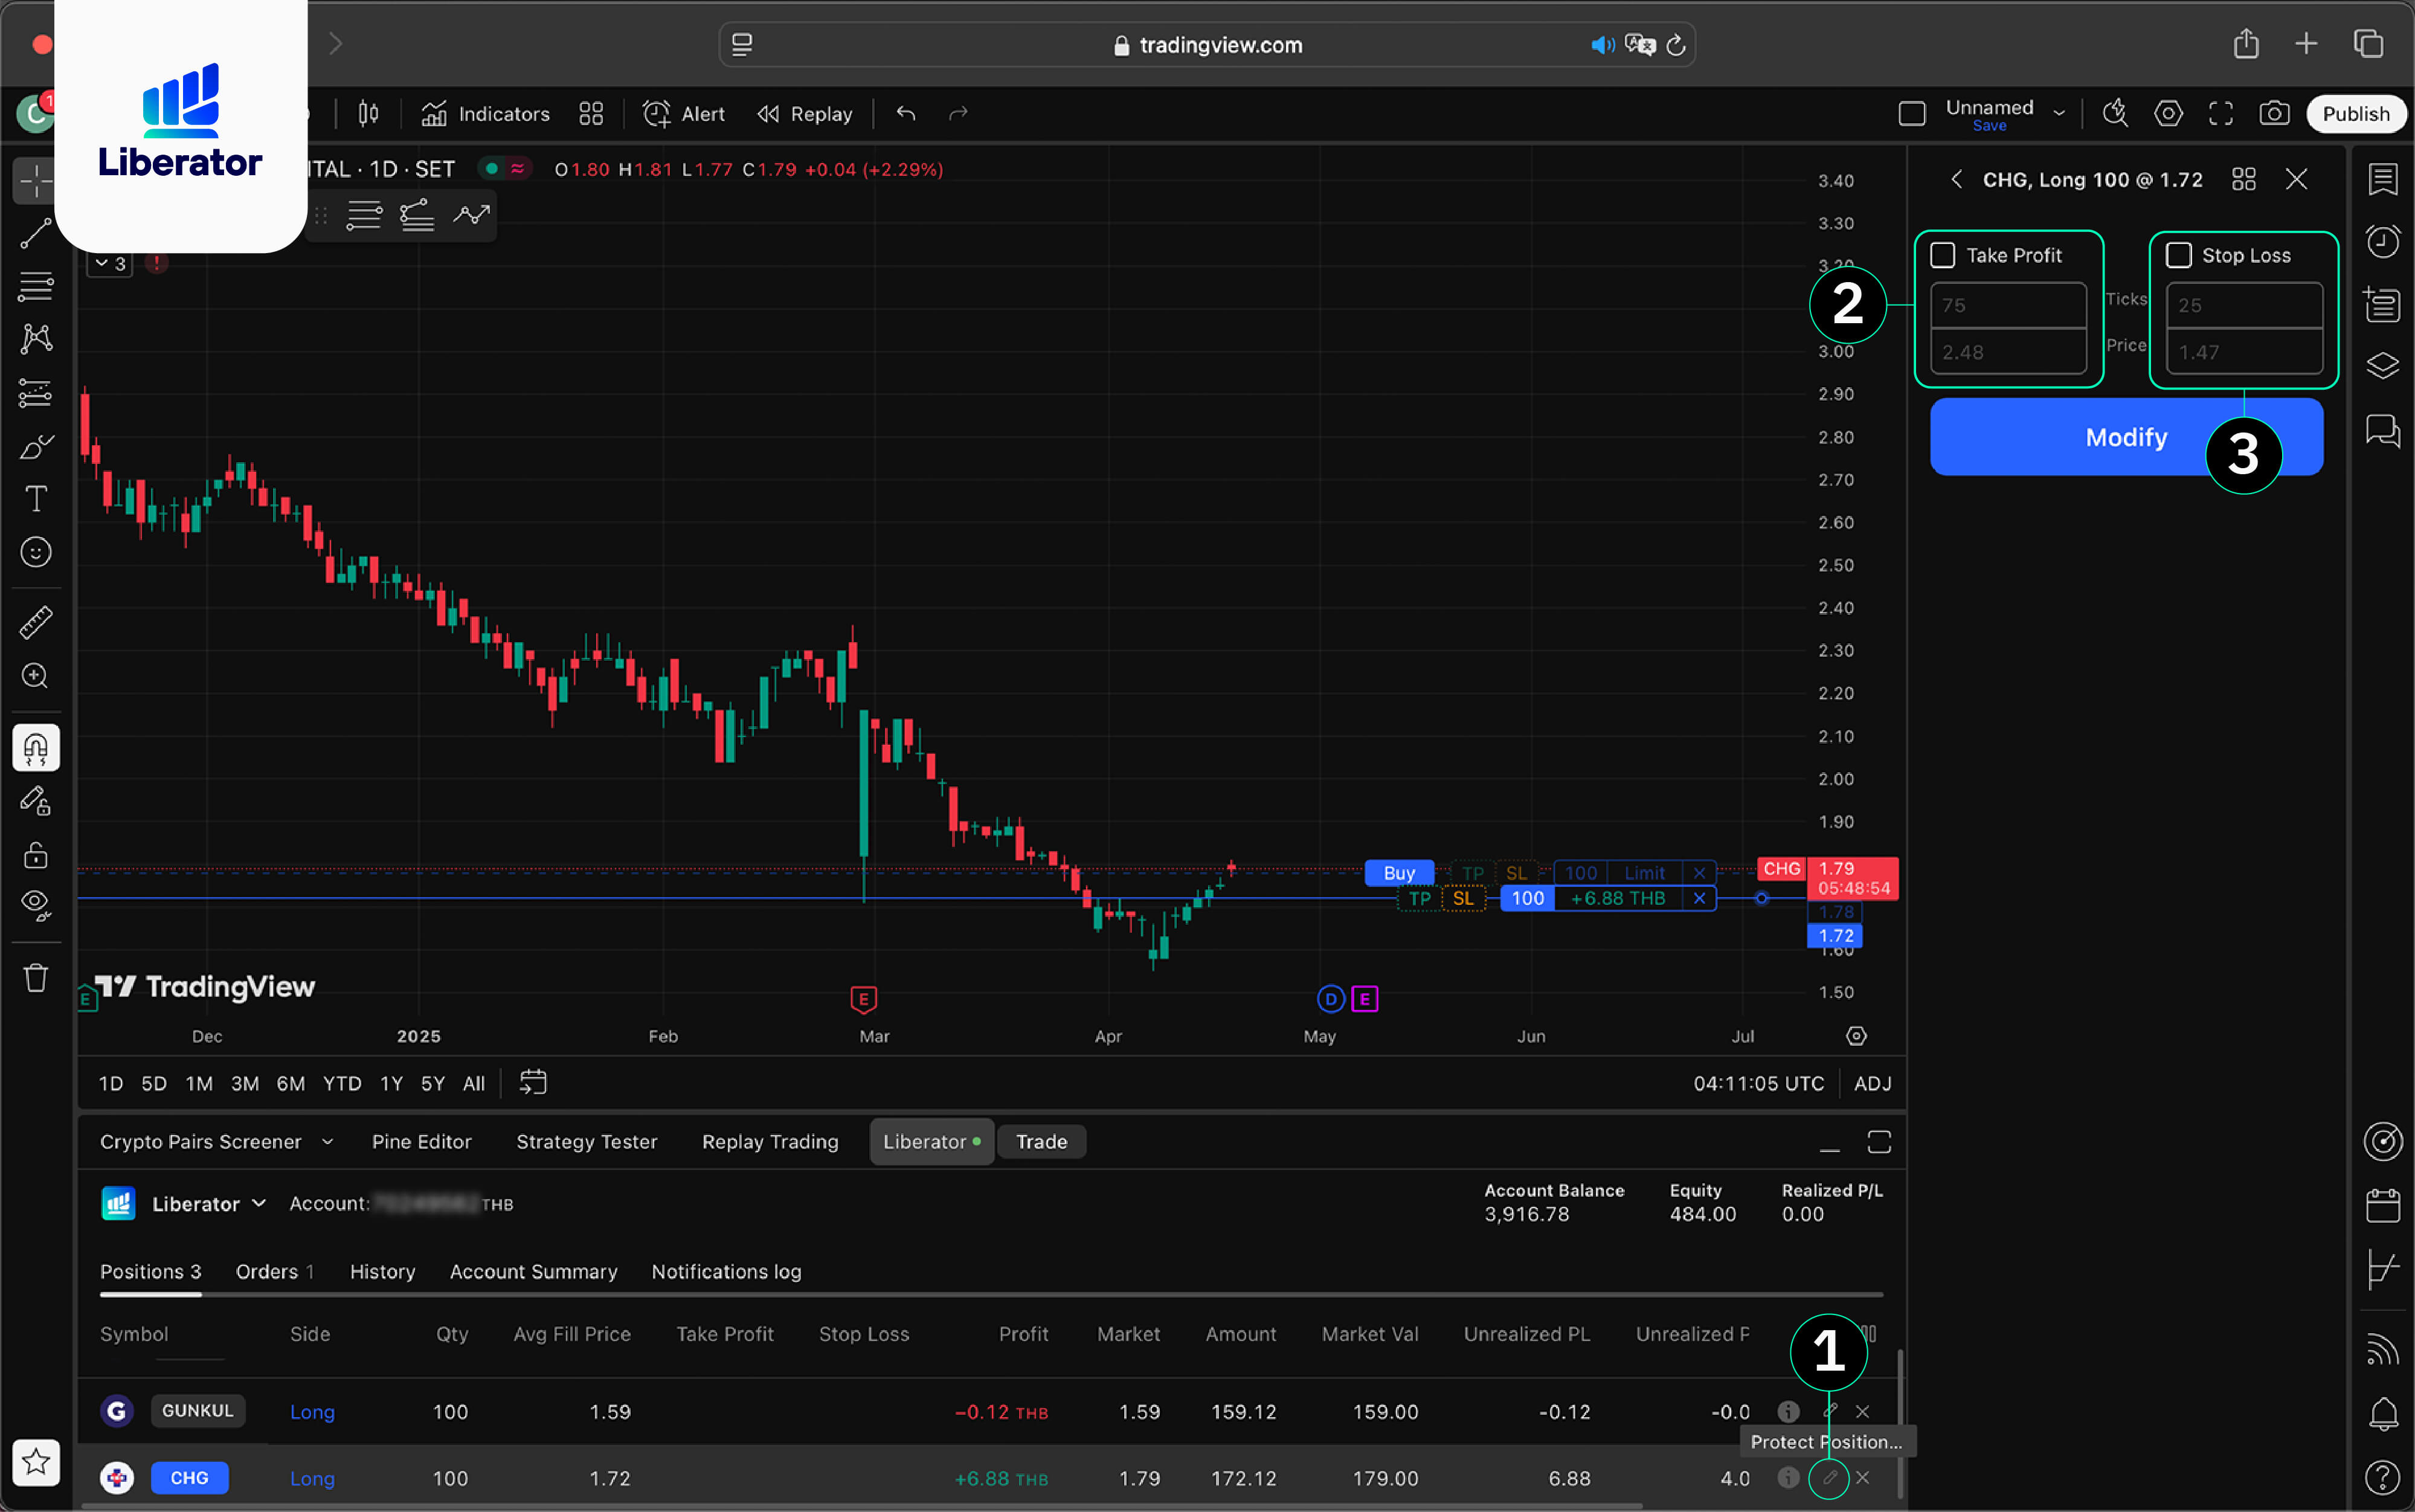2415x1512 pixels.
Task: Open the indicator templates grid icon
Action: (x=591, y=114)
